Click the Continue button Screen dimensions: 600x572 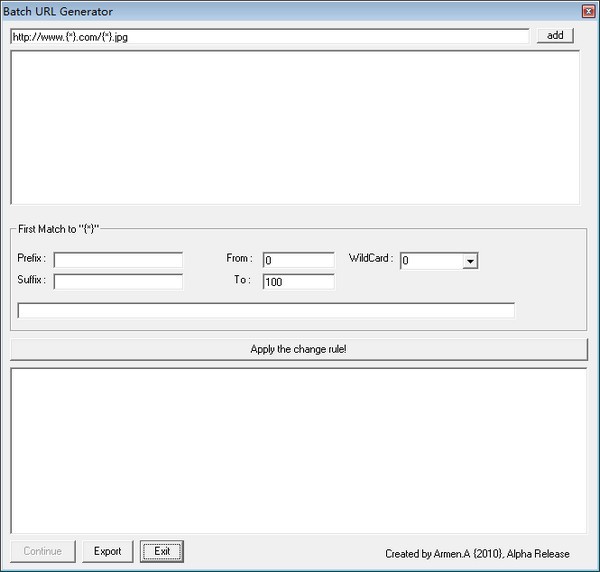click(x=43, y=551)
